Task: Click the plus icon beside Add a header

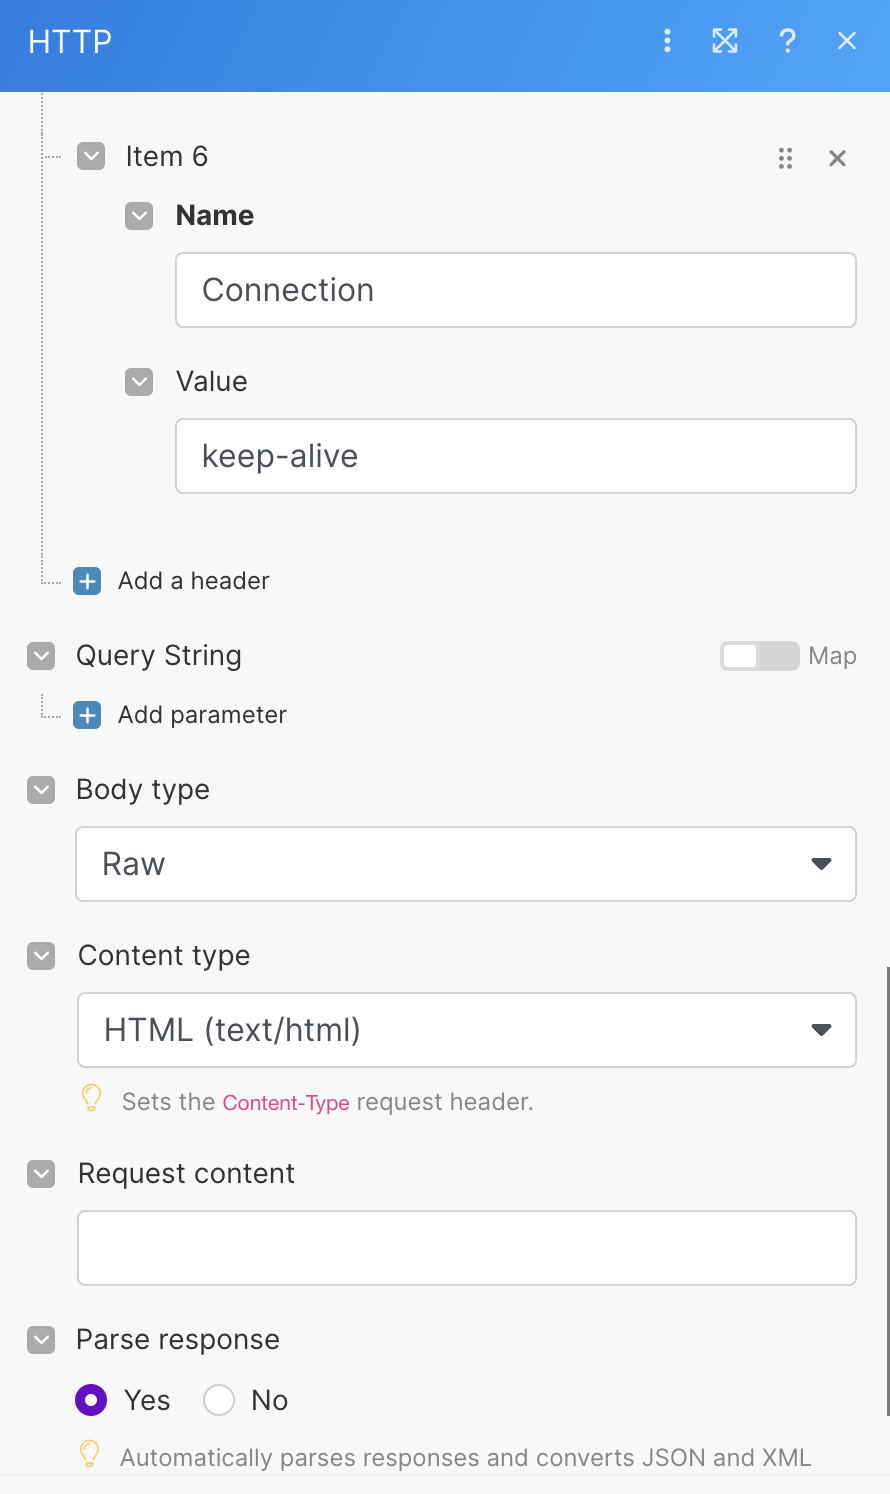Action: 88,581
